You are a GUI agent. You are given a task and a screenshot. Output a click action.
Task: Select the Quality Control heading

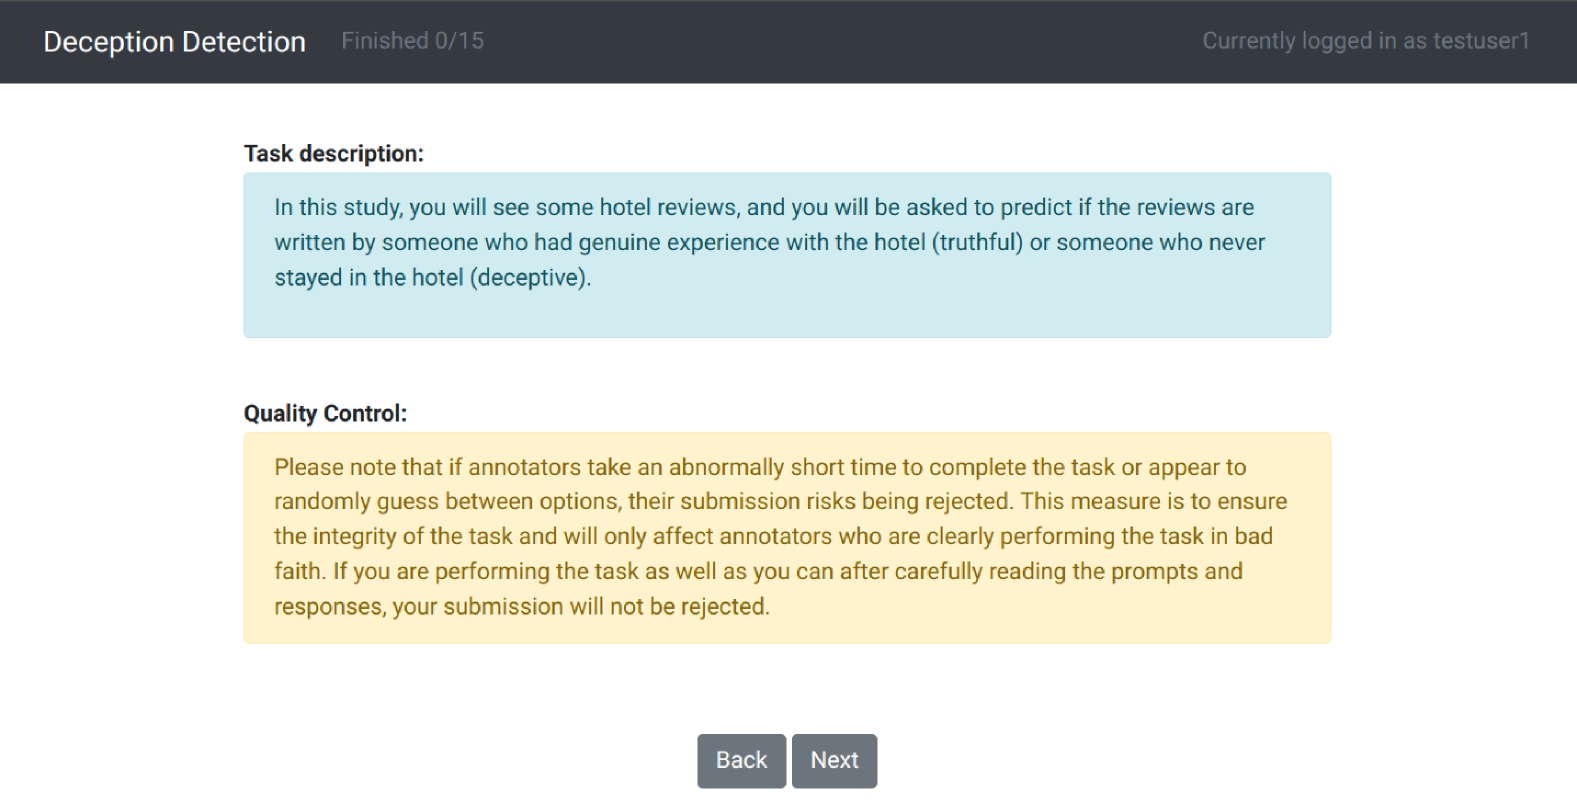(325, 414)
